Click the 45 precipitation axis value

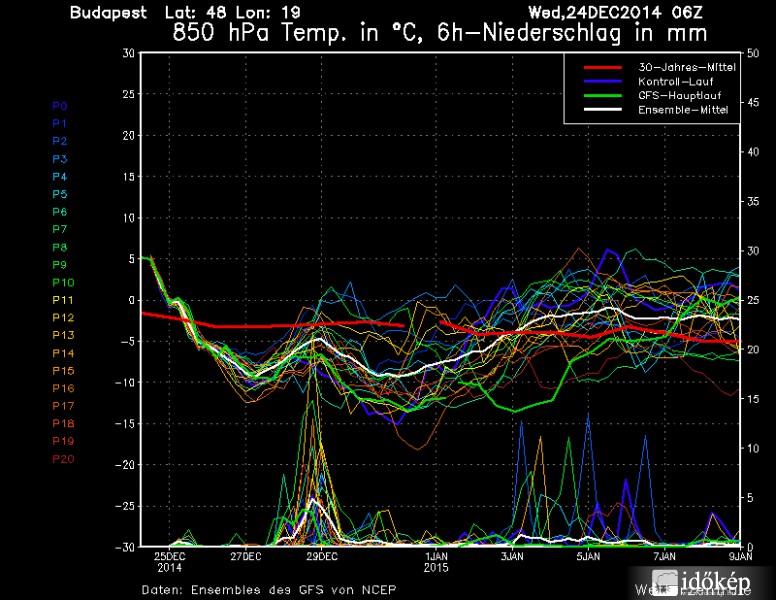coord(753,102)
